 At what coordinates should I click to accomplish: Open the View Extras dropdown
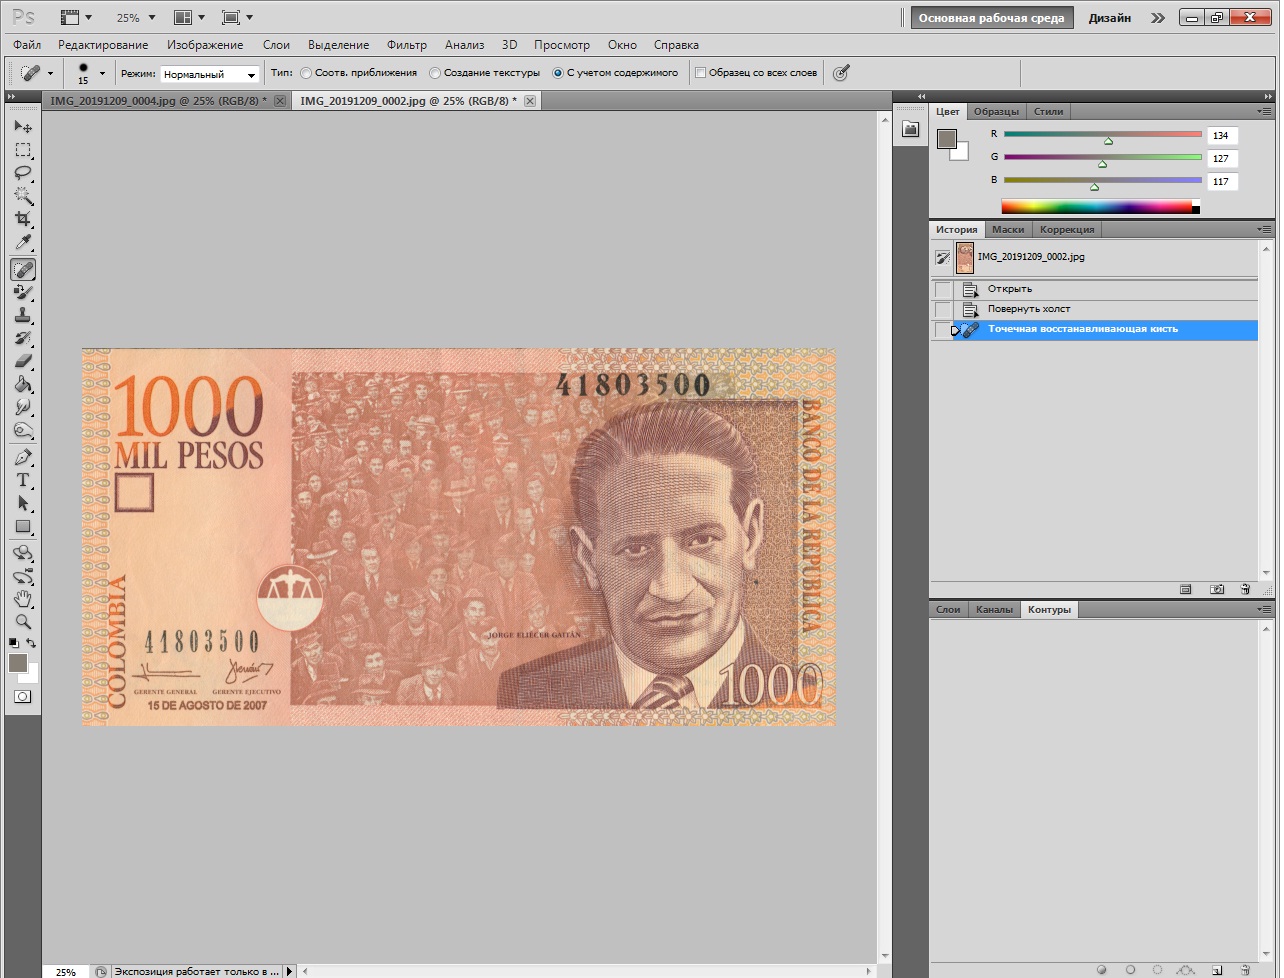click(76, 18)
